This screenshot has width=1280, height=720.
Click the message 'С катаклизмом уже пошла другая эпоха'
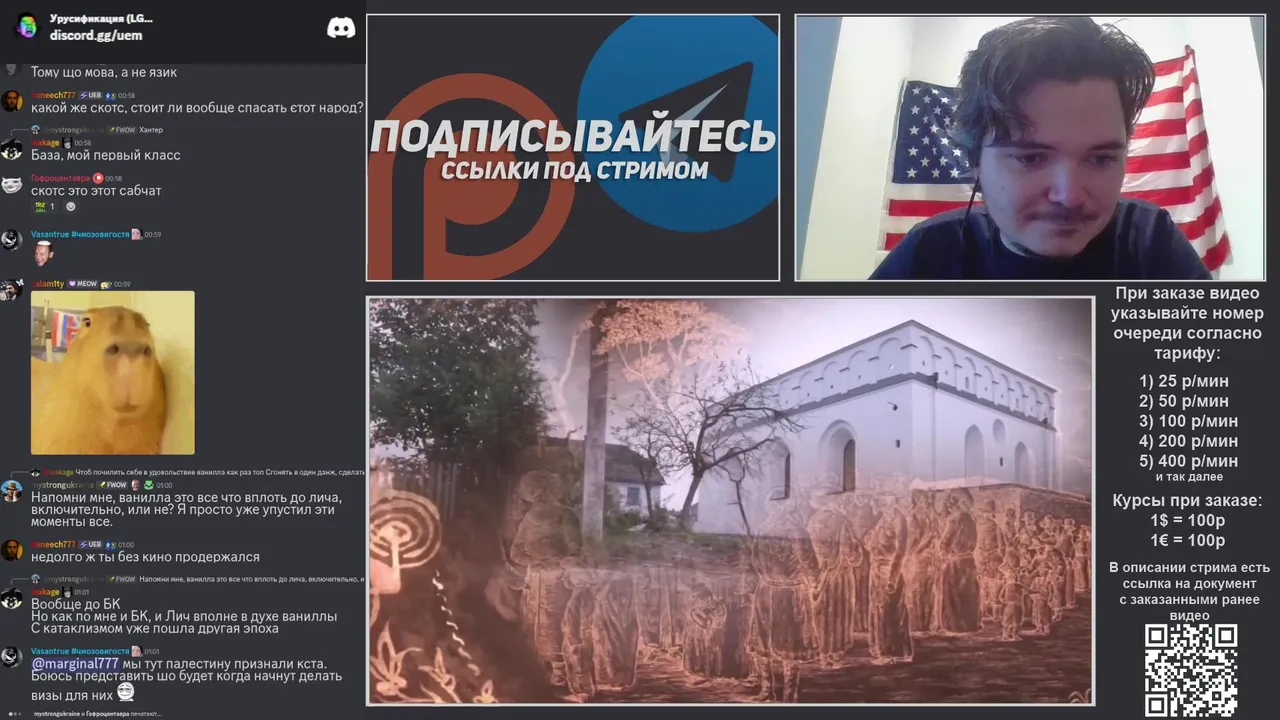point(155,629)
